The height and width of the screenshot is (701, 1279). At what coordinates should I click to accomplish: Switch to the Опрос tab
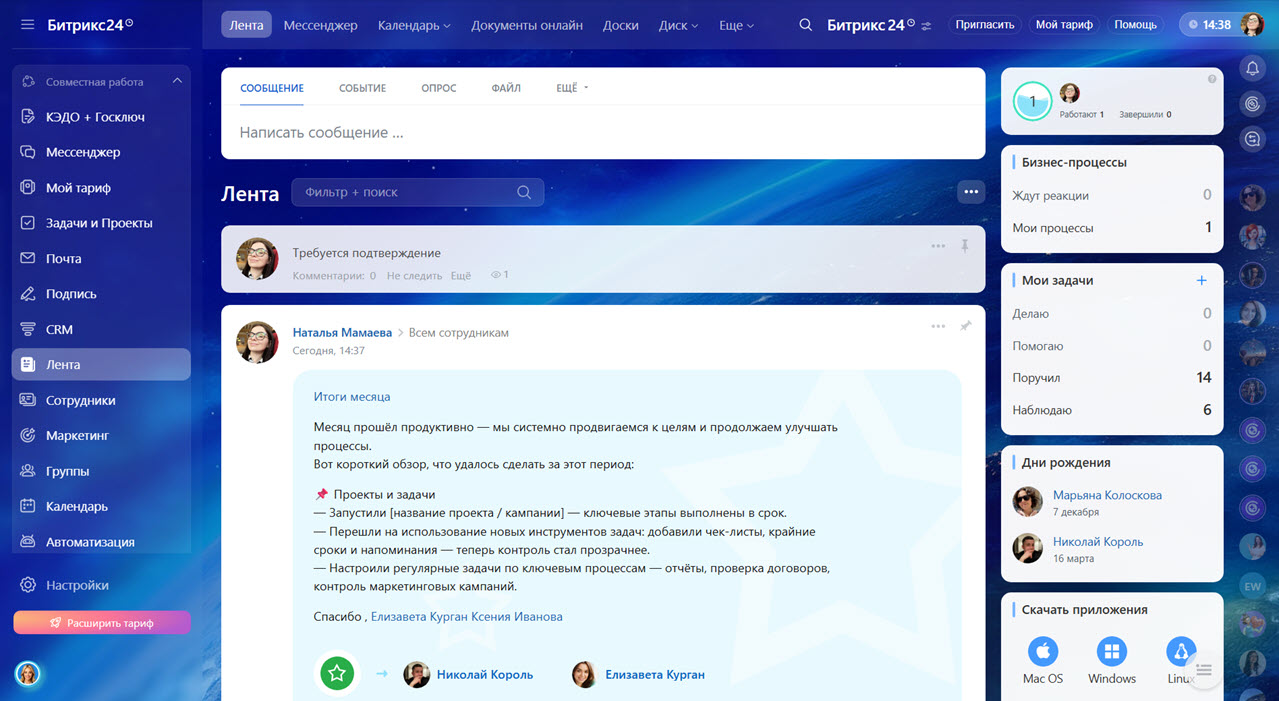click(438, 88)
